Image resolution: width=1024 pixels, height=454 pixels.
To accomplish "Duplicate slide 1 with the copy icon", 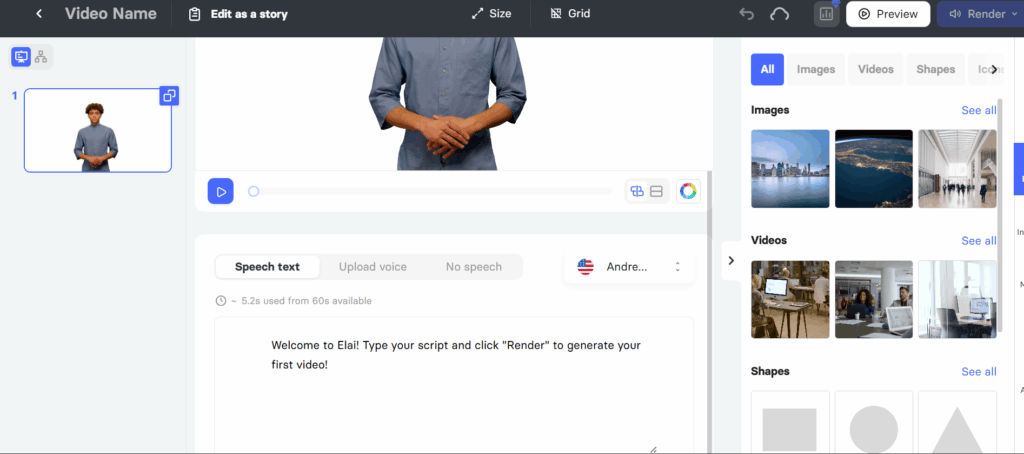I will pyautogui.click(x=169, y=96).
